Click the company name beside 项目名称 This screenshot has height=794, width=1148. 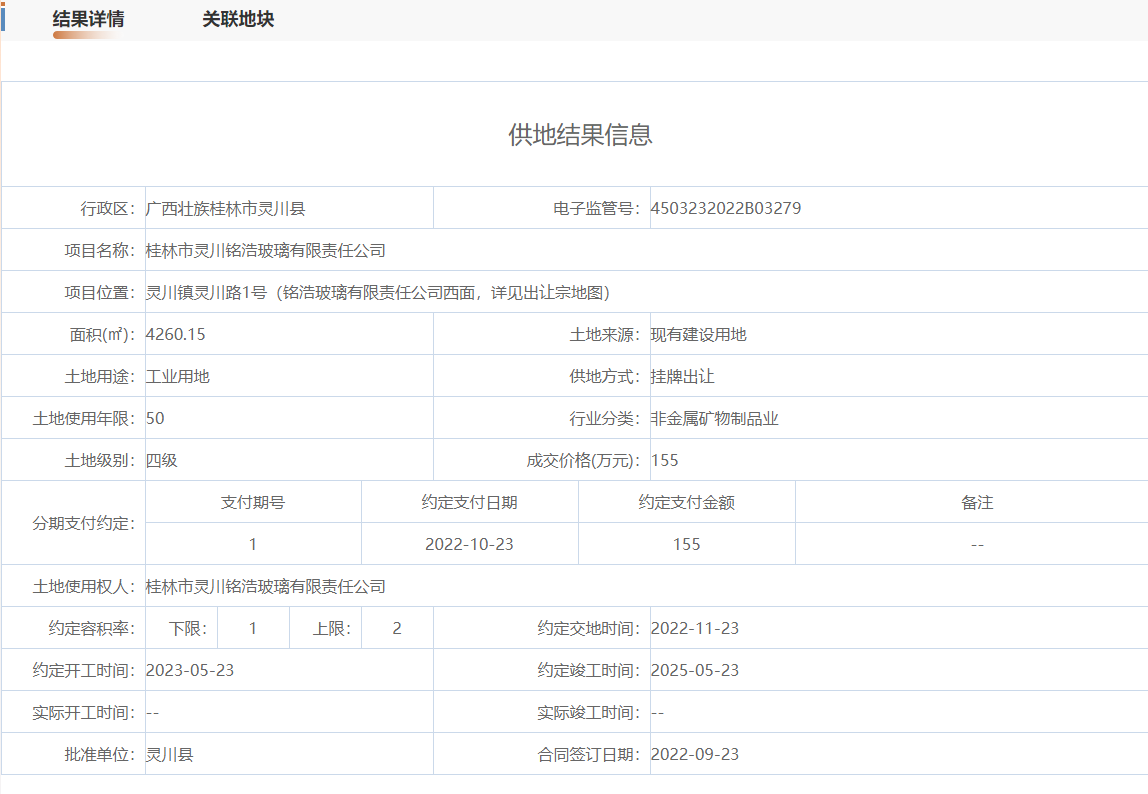pyautogui.click(x=265, y=251)
